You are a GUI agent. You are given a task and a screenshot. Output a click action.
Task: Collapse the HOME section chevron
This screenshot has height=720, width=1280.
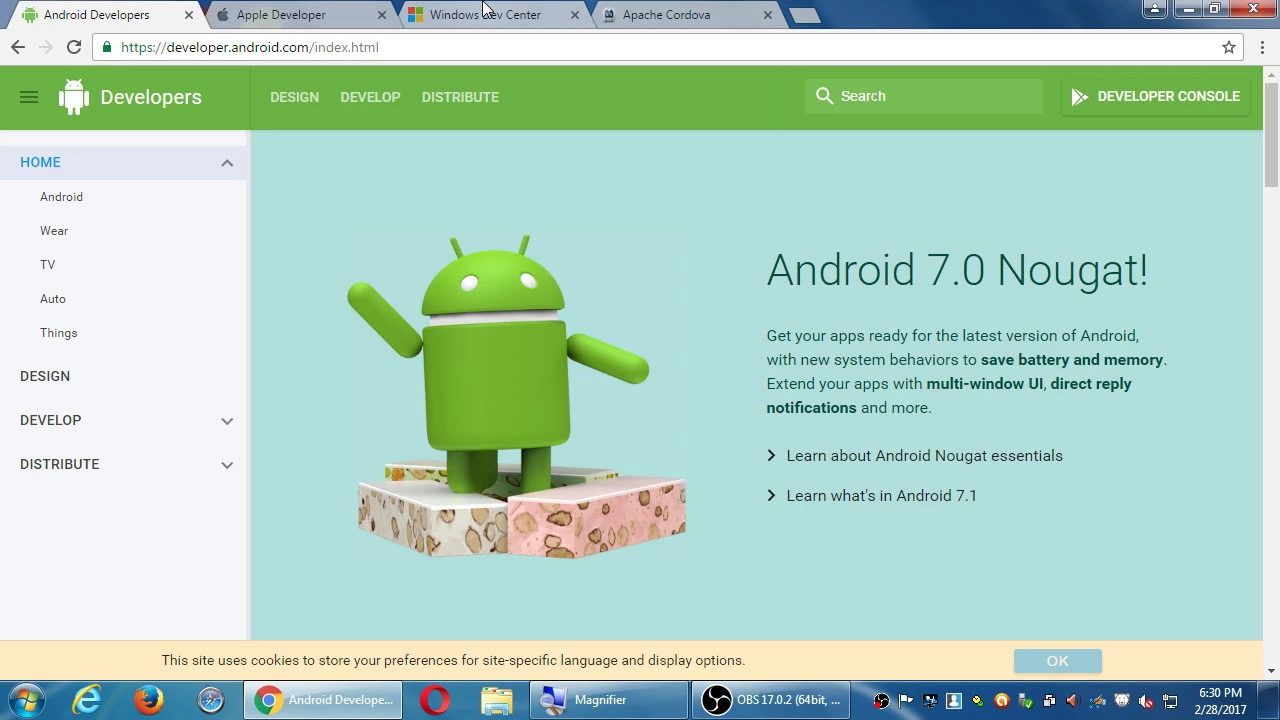(227, 163)
